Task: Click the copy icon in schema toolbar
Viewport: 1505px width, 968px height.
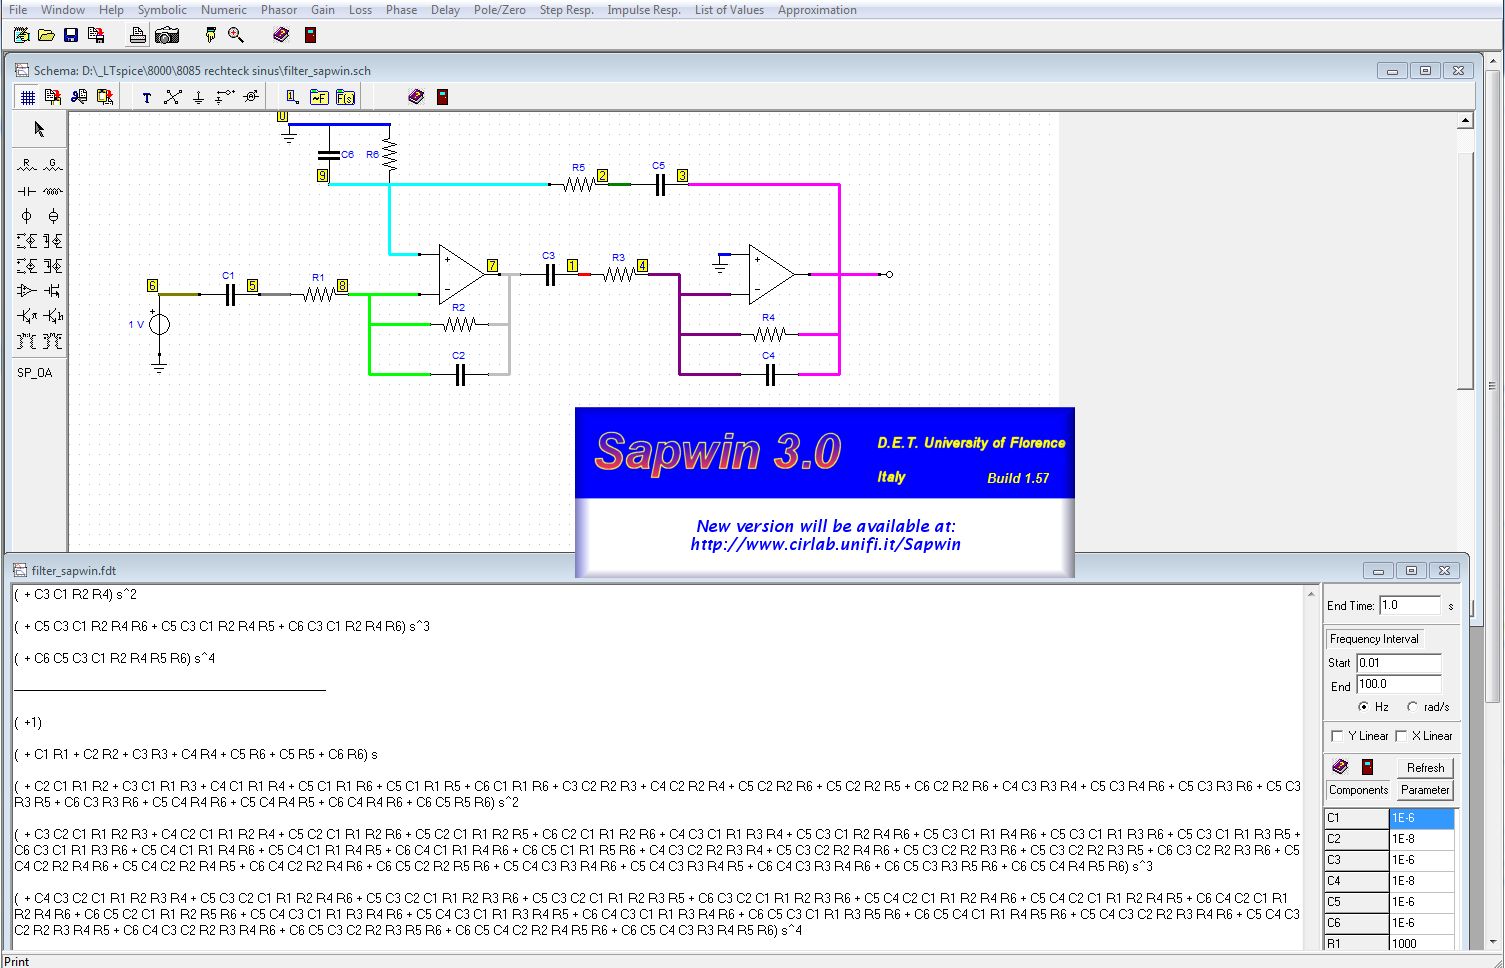Action: point(53,97)
